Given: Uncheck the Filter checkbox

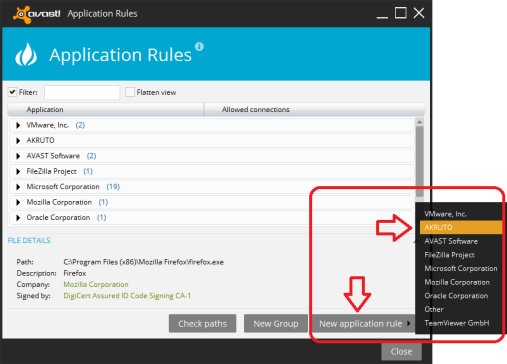Looking at the screenshot, I should [12, 92].
